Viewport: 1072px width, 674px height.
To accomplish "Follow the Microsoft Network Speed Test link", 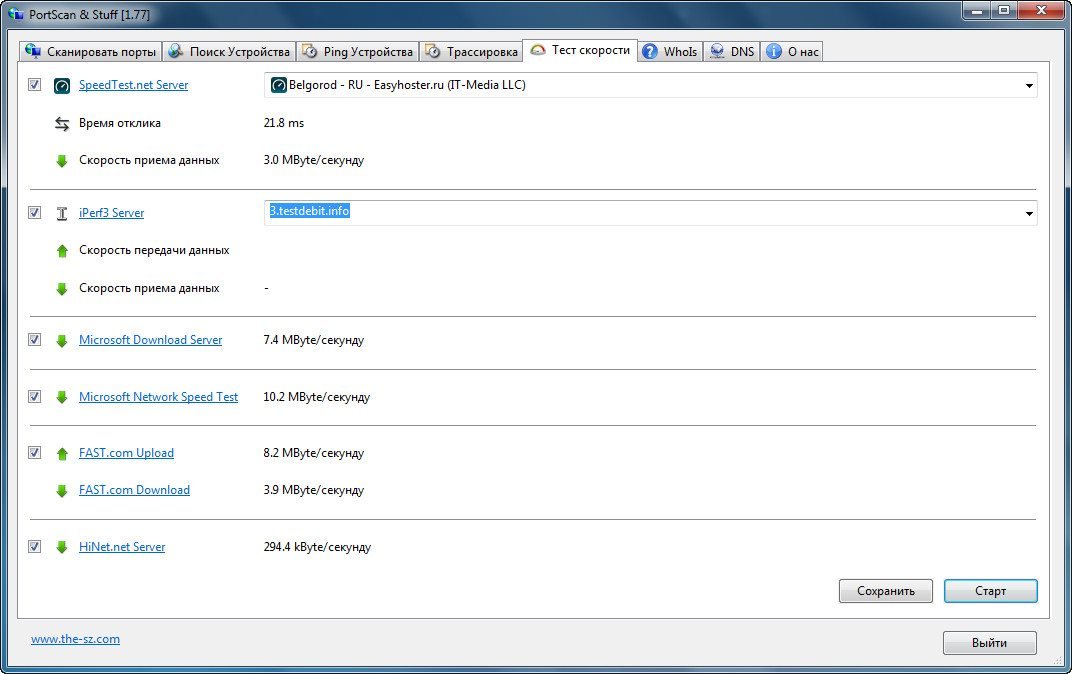I will (159, 396).
